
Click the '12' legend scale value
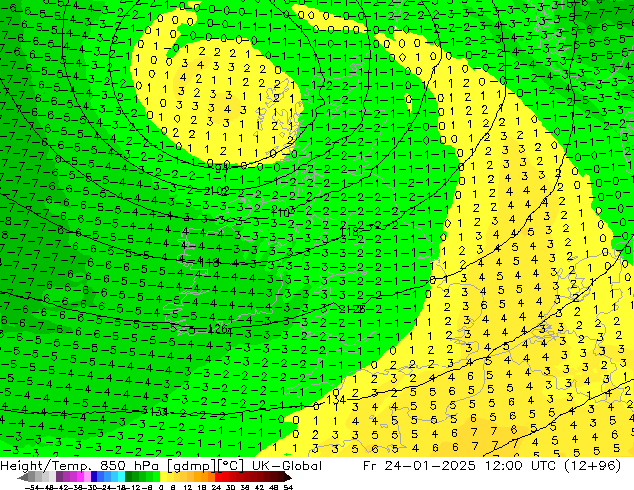pyautogui.click(x=188, y=487)
